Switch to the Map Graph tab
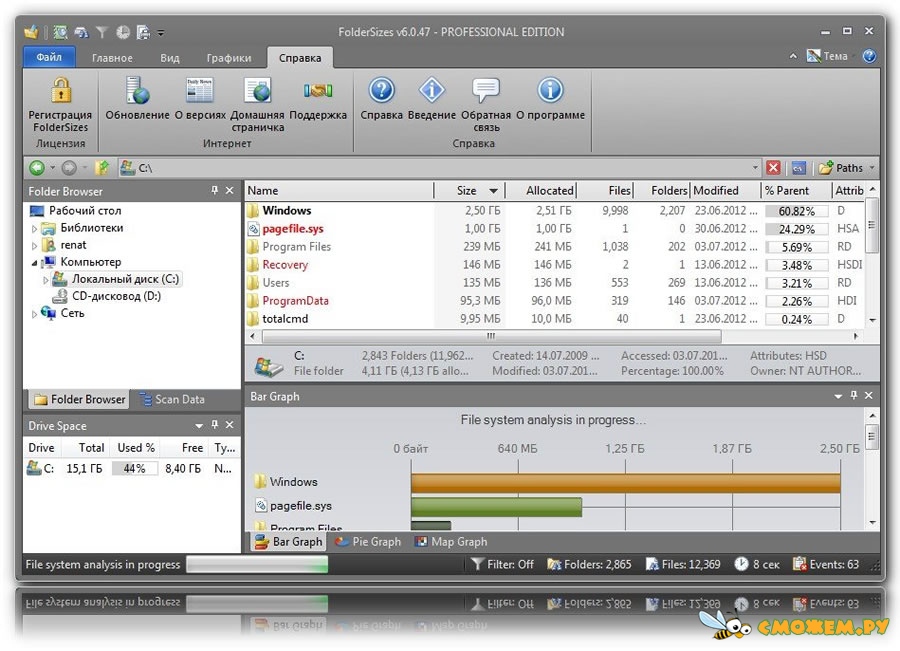 (x=451, y=541)
